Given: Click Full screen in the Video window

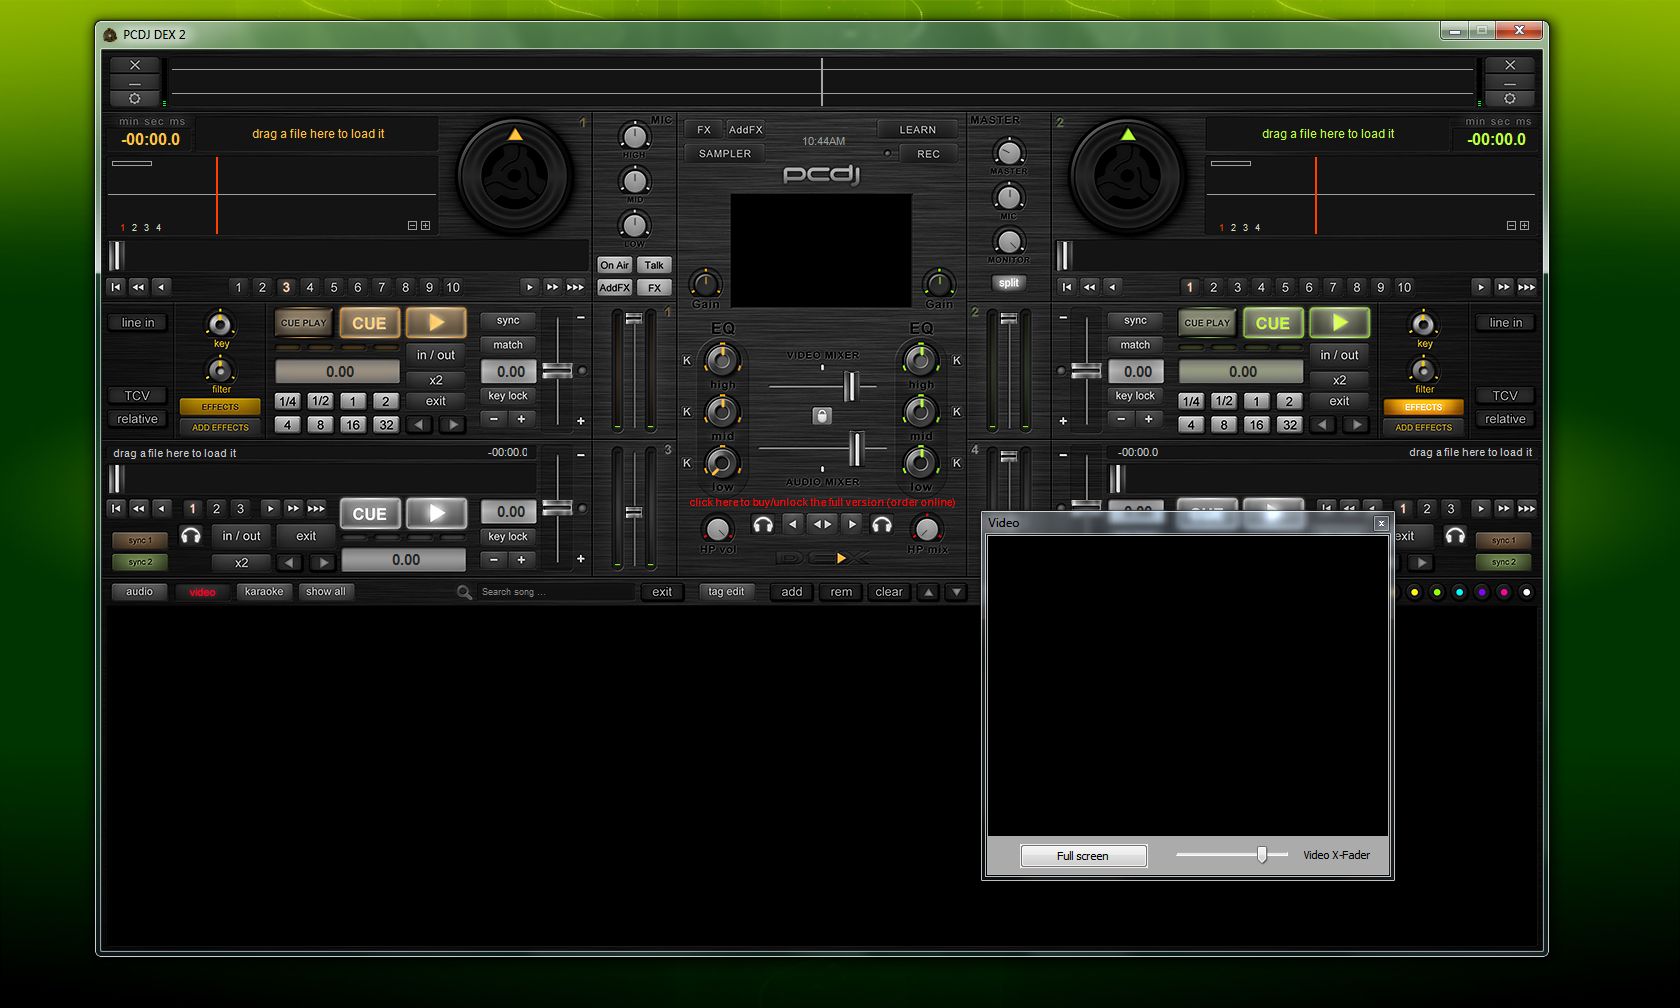Looking at the screenshot, I should click(1083, 856).
